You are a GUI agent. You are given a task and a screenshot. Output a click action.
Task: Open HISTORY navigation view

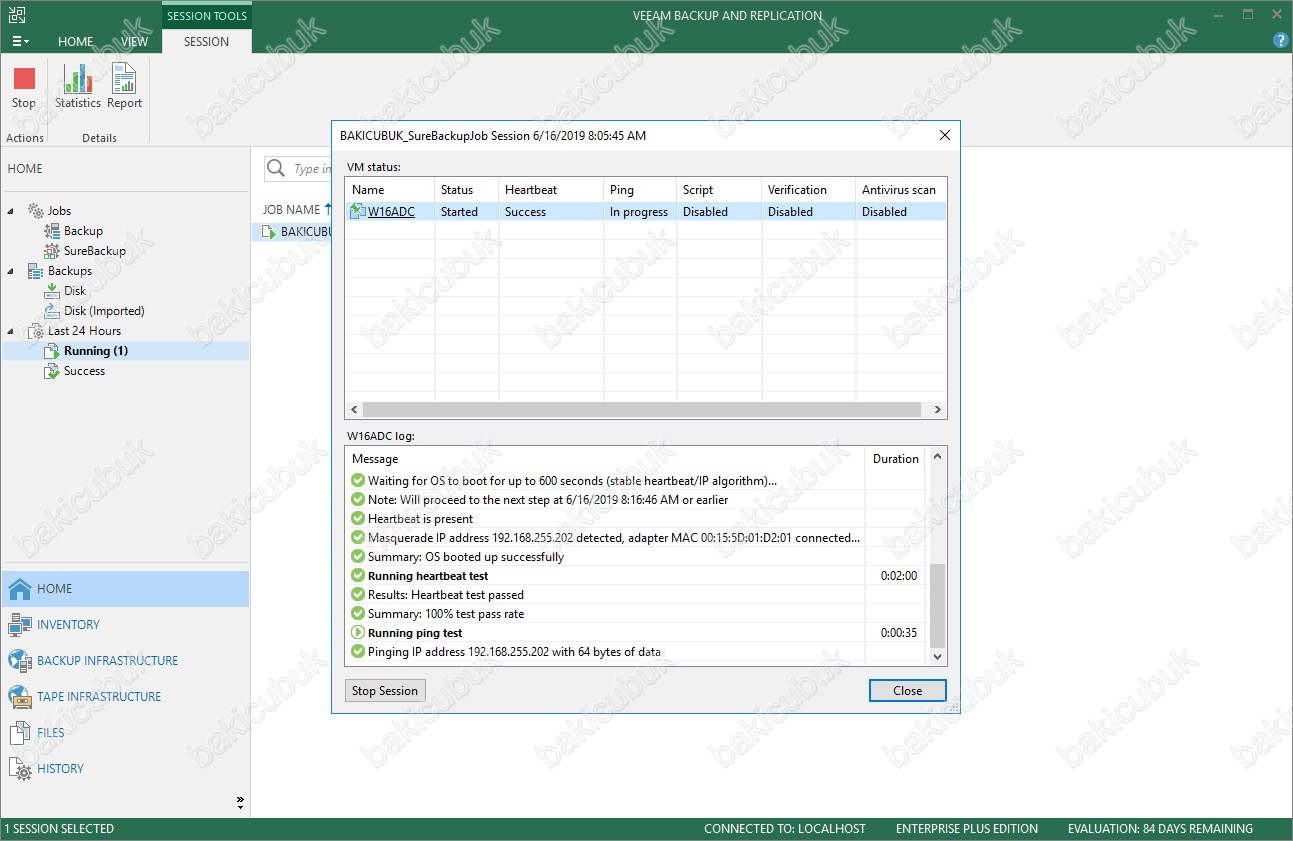61,769
